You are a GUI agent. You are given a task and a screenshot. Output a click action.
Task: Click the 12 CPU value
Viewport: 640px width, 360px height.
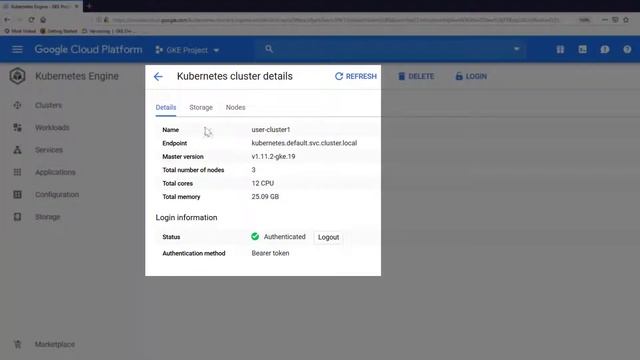[262, 183]
